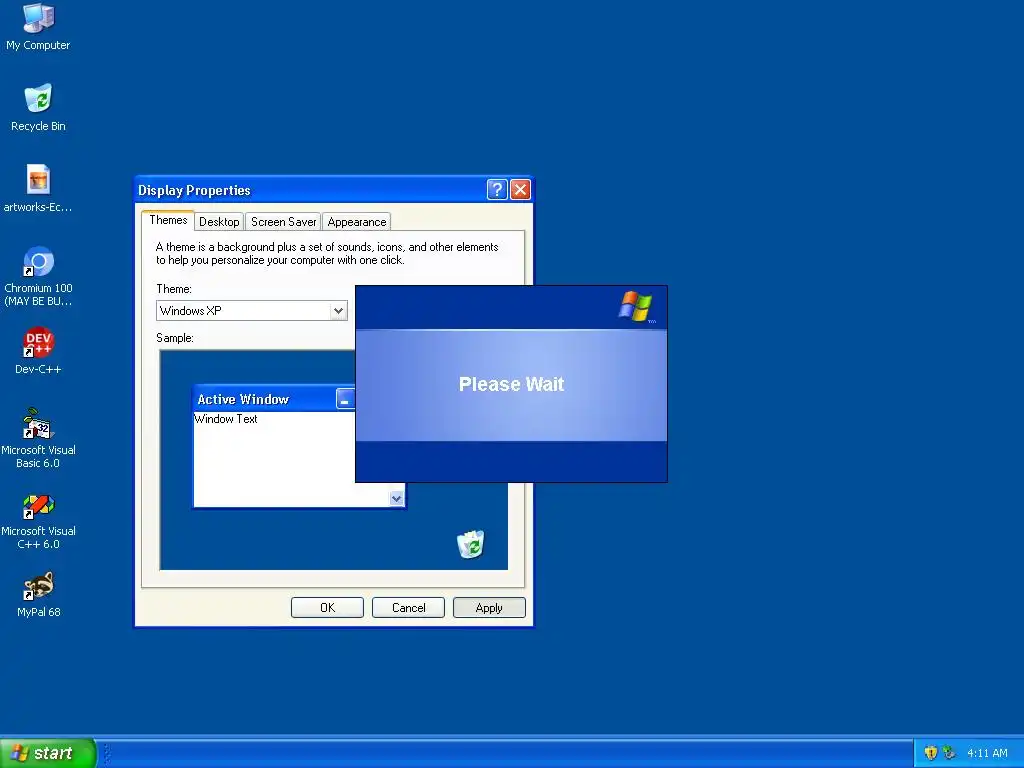Click the sample preview Recycle Bin icon
Image resolution: width=1024 pixels, height=768 pixels.
click(470, 544)
